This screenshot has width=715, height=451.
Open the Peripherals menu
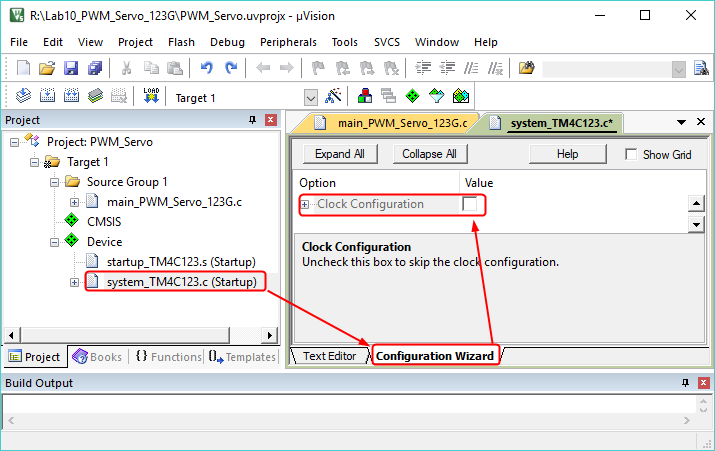click(288, 42)
